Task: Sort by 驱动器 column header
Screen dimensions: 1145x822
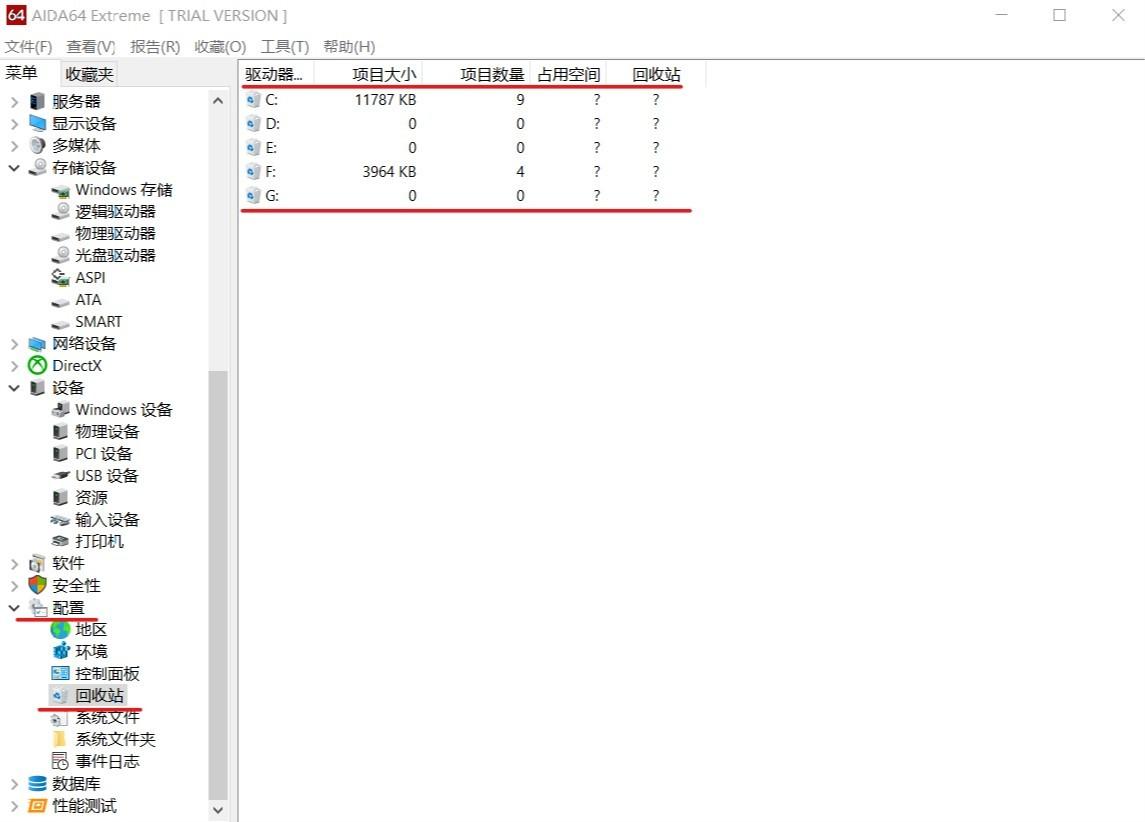Action: [277, 74]
